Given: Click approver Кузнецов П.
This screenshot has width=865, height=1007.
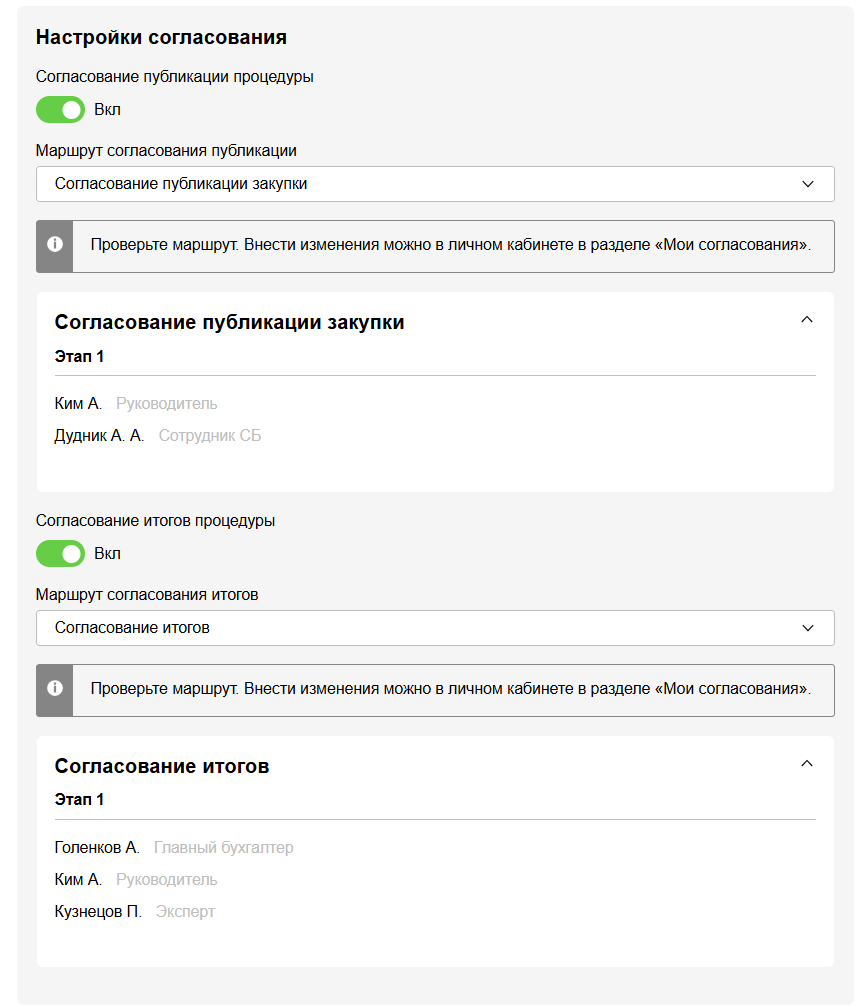Looking at the screenshot, I should 98,912.
